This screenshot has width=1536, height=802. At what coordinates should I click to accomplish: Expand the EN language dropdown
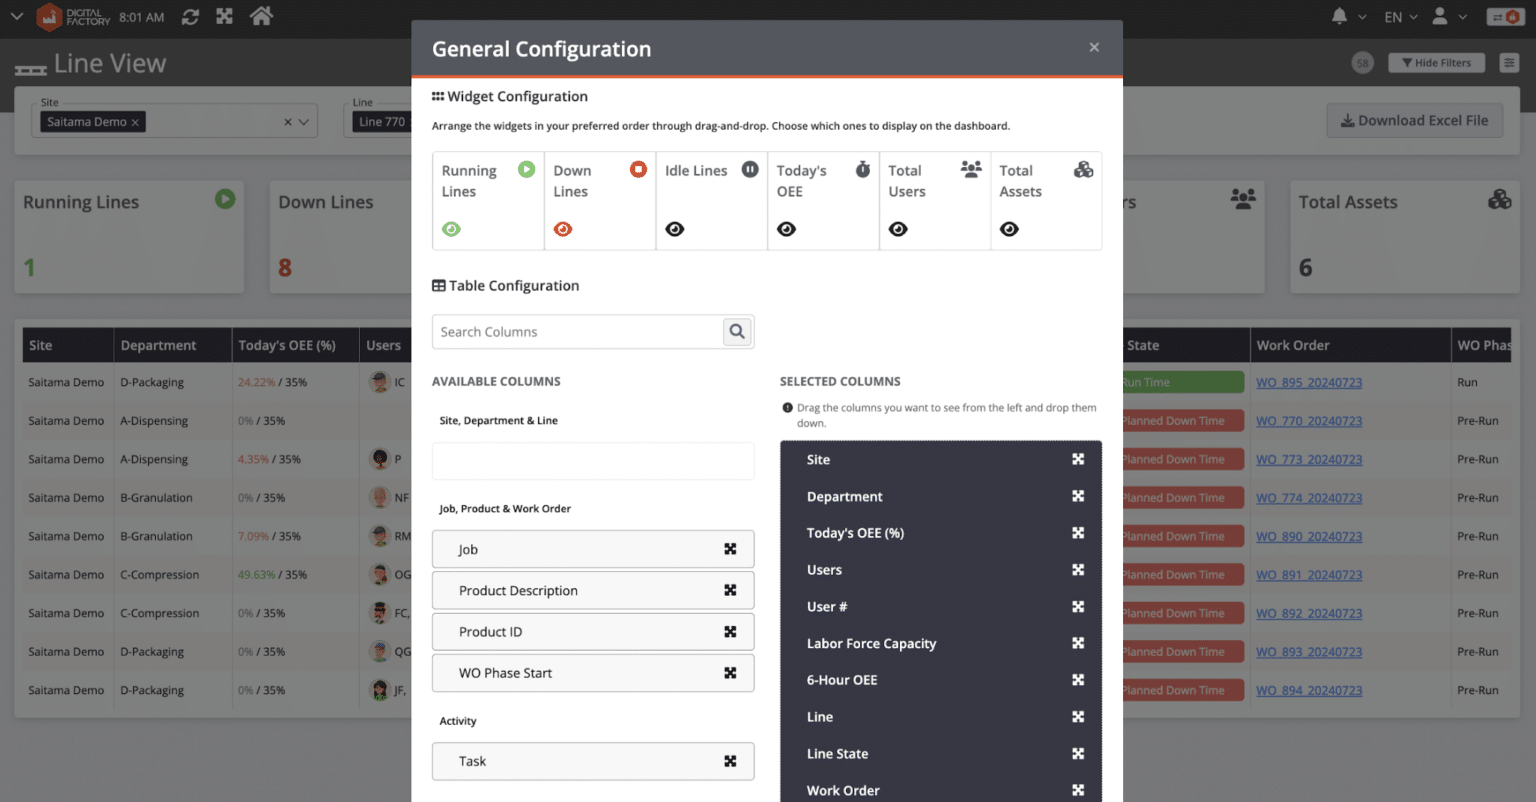coord(1400,16)
